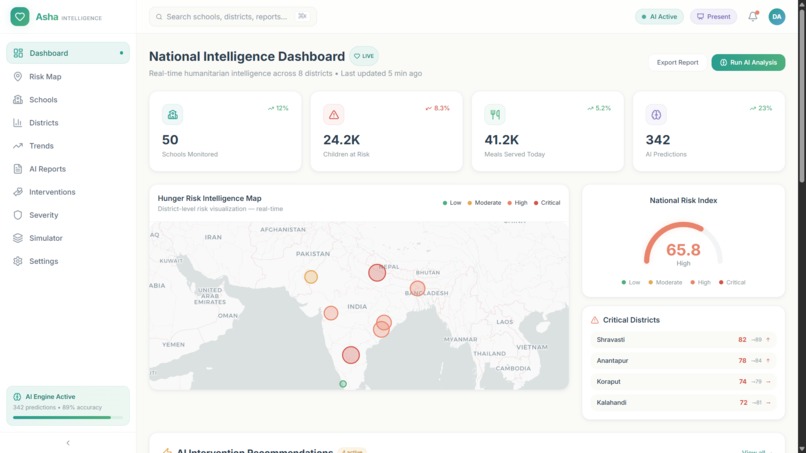Click the risk marker over Bangladesh
The image size is (806, 453).
click(417, 288)
